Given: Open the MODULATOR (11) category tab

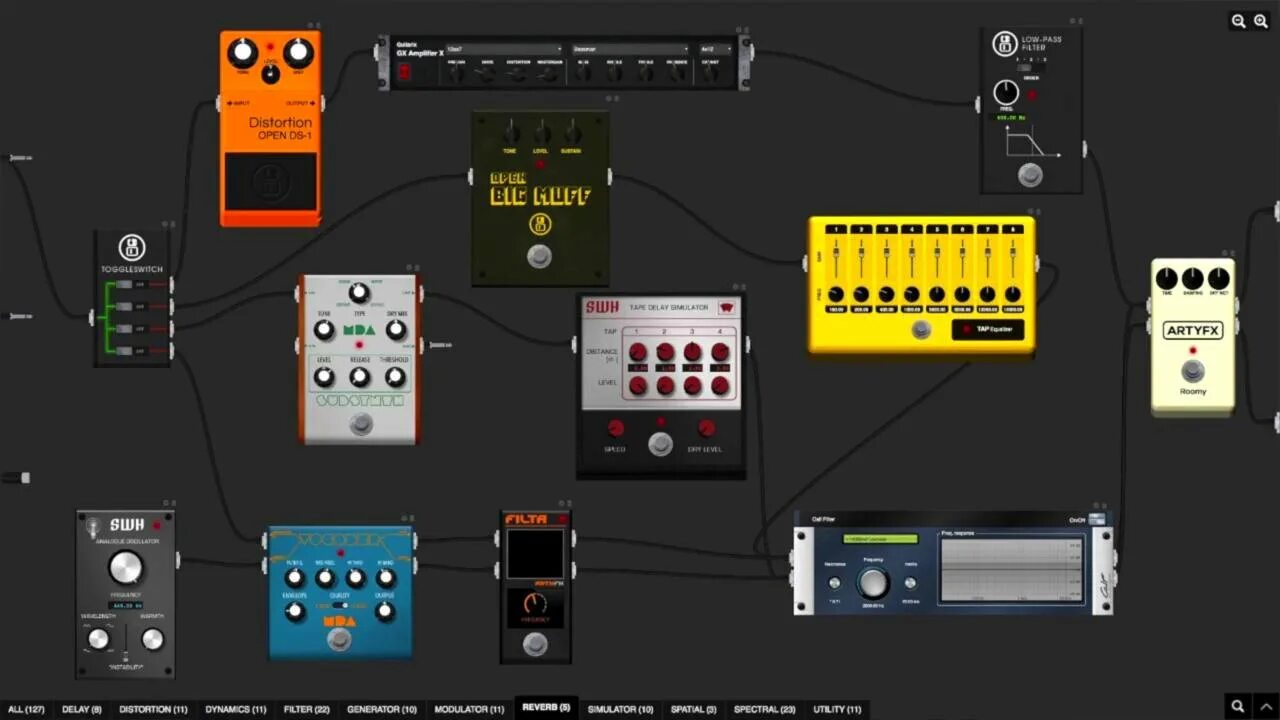Looking at the screenshot, I should (x=469, y=709).
